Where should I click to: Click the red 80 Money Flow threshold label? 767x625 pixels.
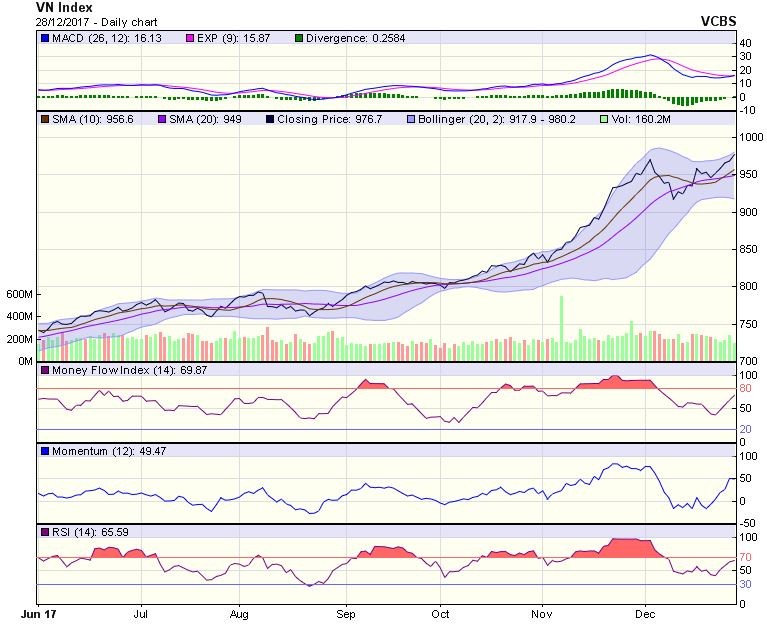(746, 389)
